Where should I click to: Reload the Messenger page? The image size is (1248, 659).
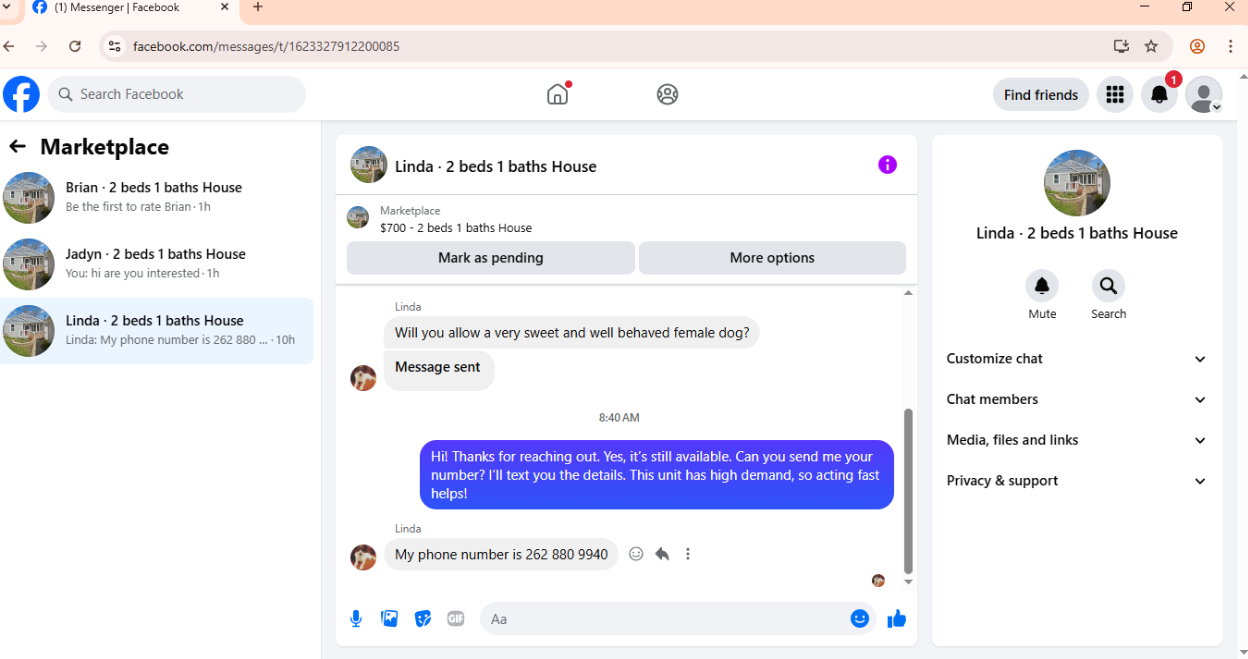point(75,46)
